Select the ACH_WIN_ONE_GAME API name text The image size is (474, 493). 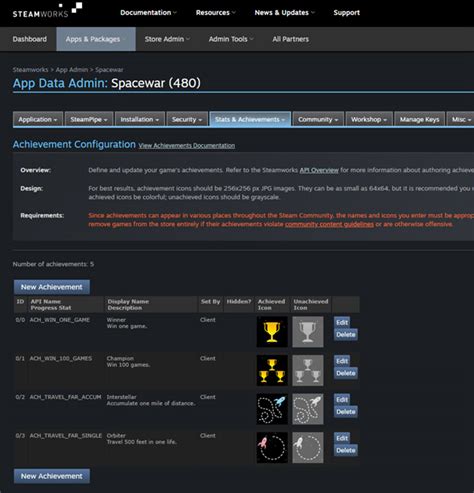60,320
